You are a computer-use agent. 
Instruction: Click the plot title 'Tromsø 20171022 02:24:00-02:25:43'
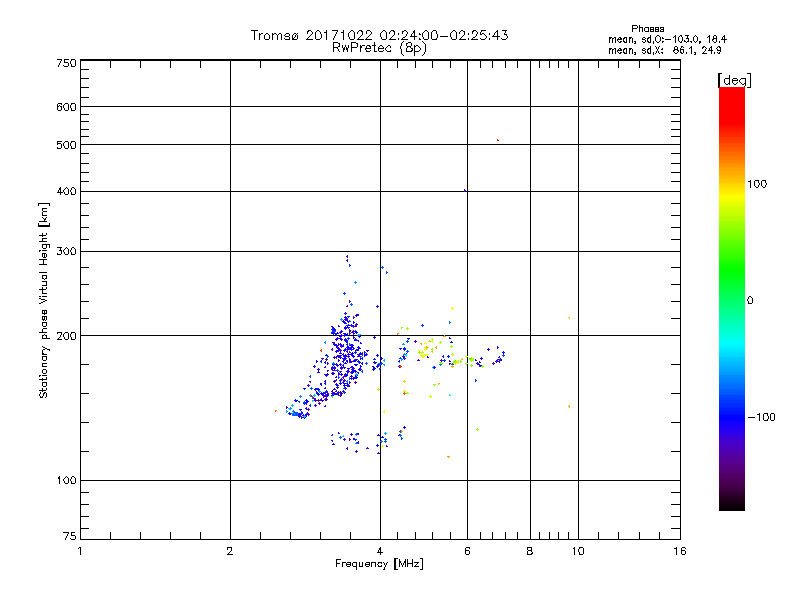[379, 35]
